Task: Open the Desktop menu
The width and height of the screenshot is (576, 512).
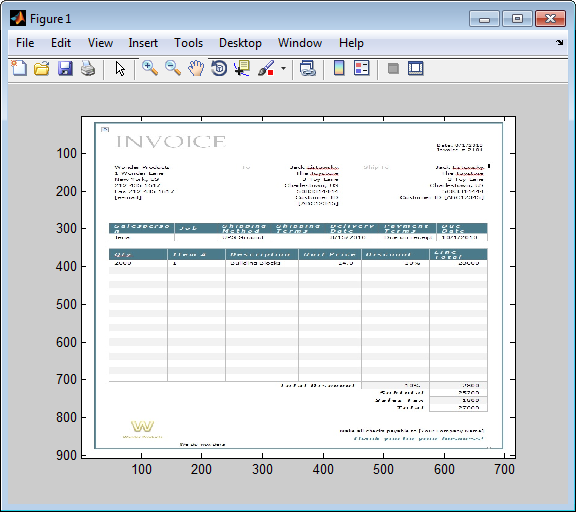Action: coord(240,43)
